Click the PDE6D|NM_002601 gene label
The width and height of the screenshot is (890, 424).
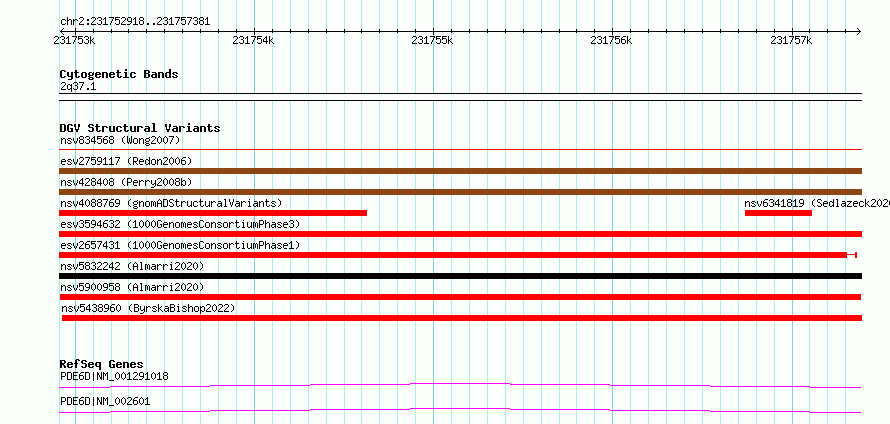coord(105,401)
